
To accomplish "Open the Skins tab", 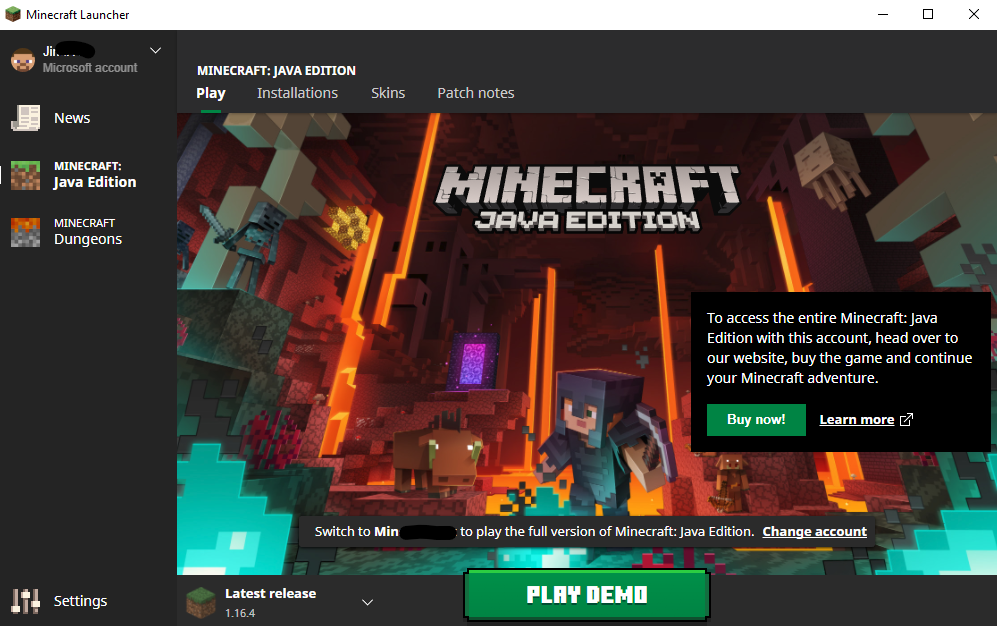I will pyautogui.click(x=388, y=93).
